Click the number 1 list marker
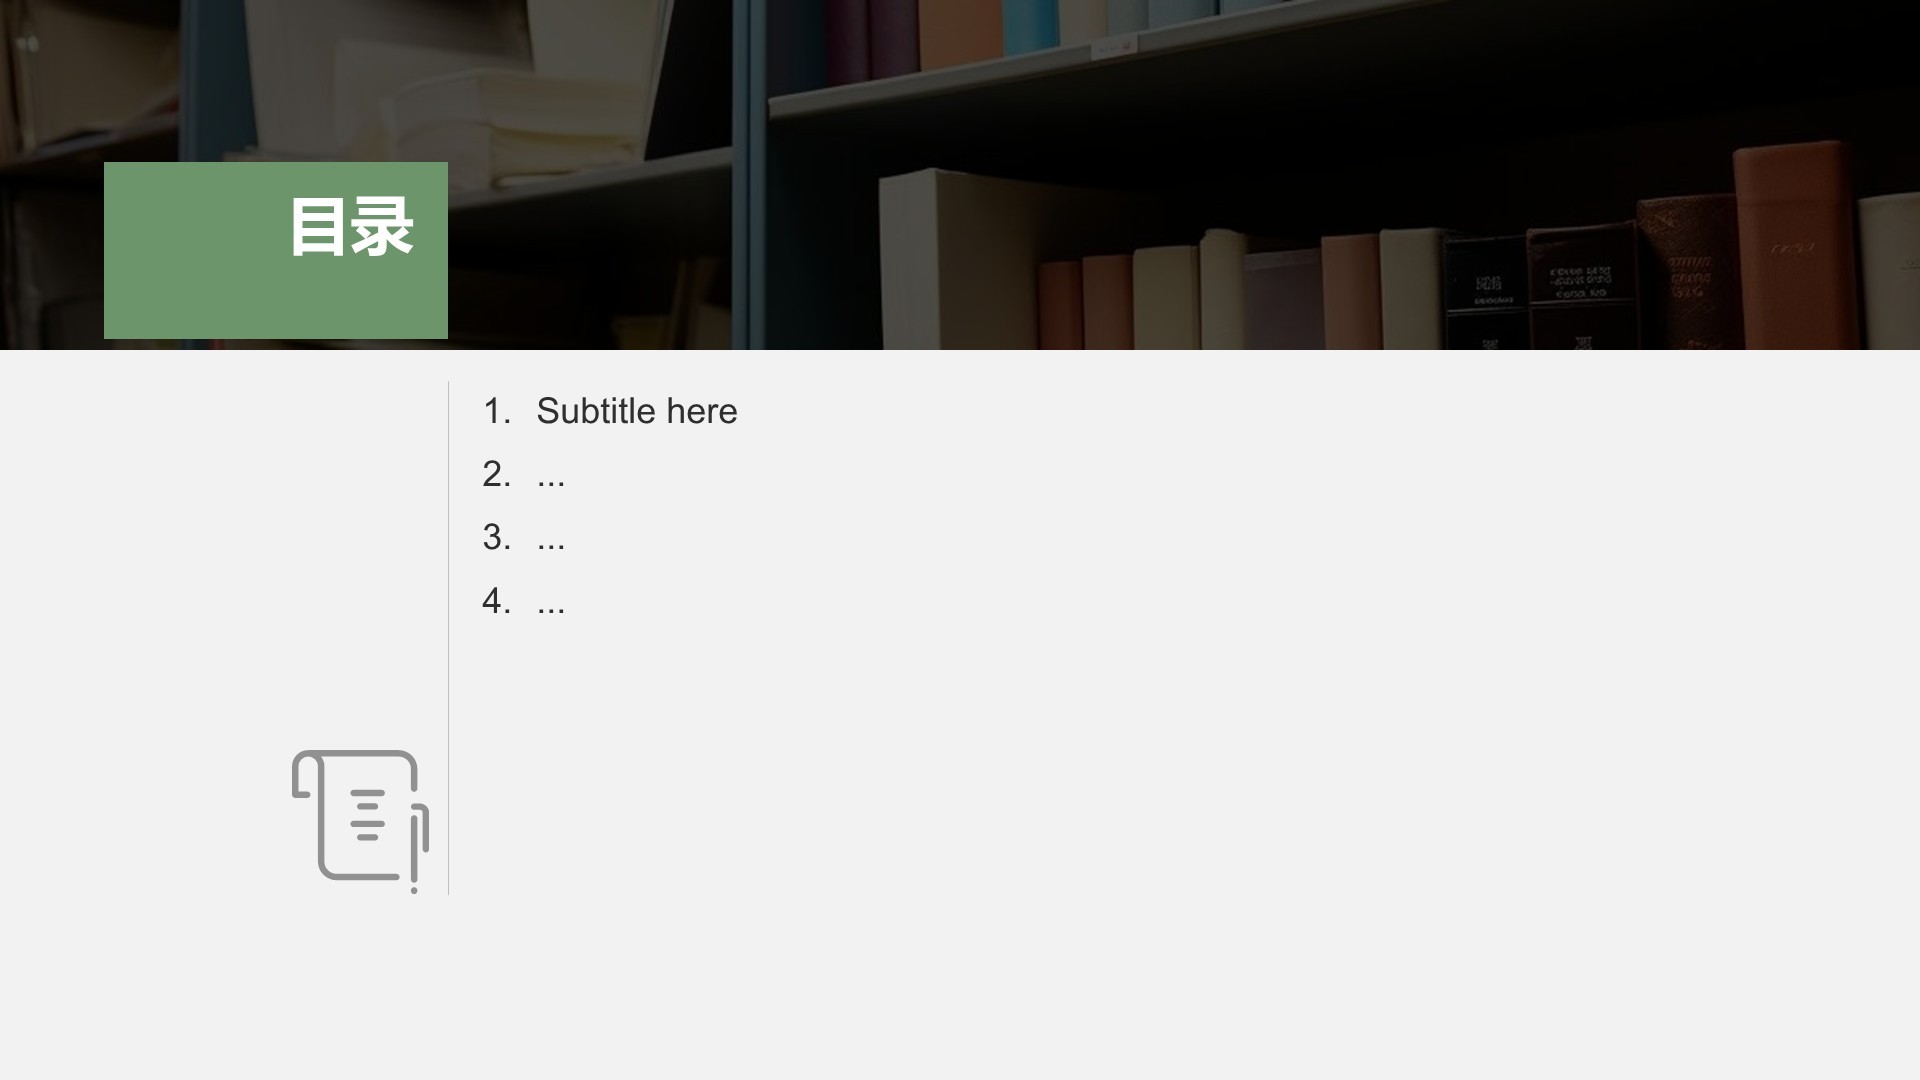 496,411
